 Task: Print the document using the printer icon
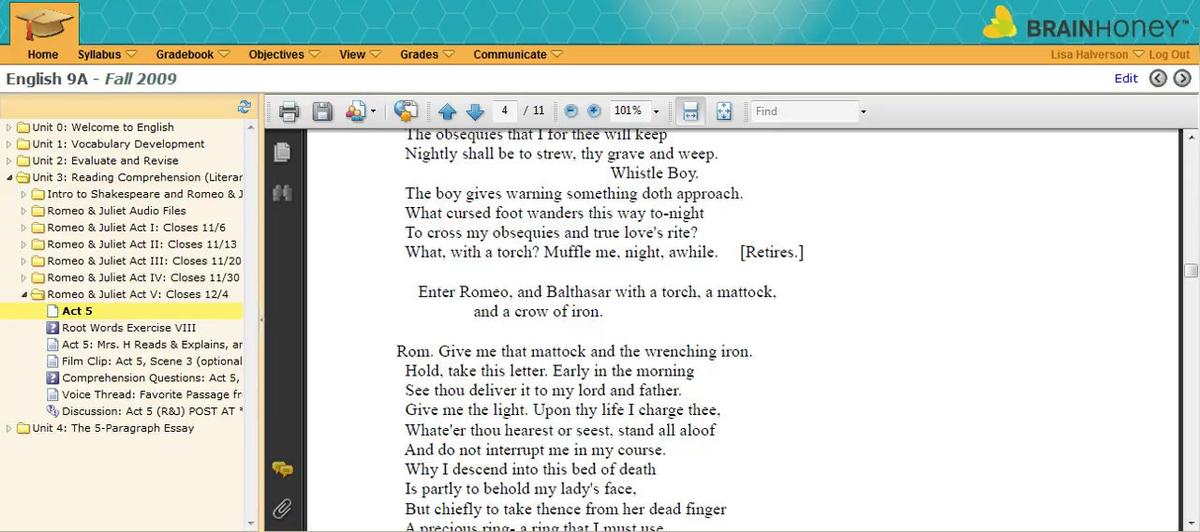point(290,111)
